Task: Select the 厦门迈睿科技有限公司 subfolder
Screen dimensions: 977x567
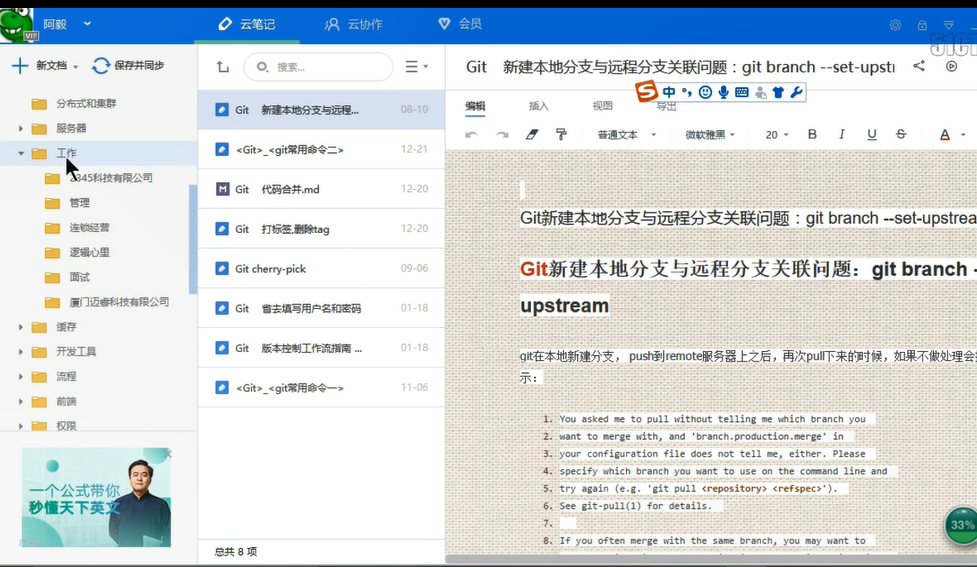Action: (x=119, y=302)
